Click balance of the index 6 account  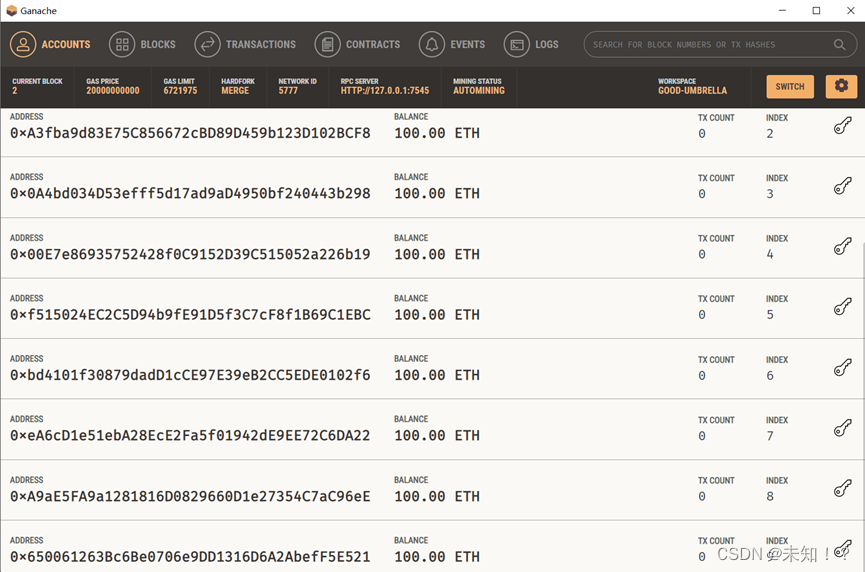(x=437, y=375)
